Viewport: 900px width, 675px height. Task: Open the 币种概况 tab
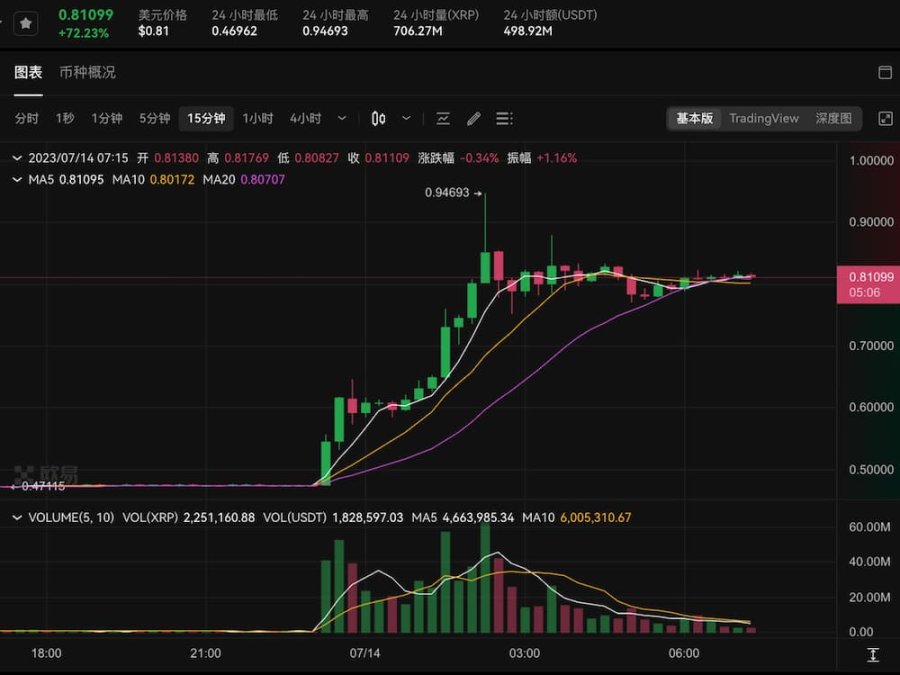click(87, 72)
